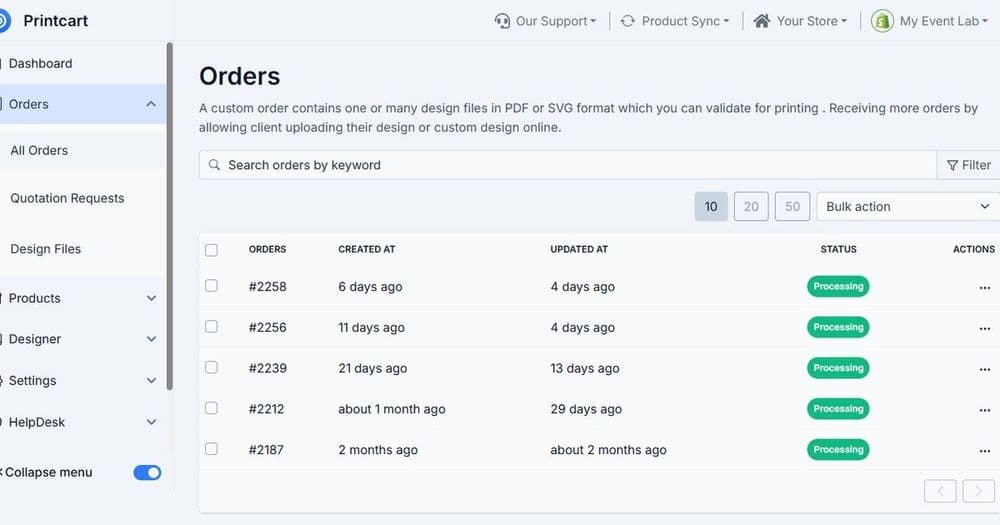This screenshot has width=1000, height=525.
Task: Open actions menu for order #2212
Action: [x=984, y=410]
